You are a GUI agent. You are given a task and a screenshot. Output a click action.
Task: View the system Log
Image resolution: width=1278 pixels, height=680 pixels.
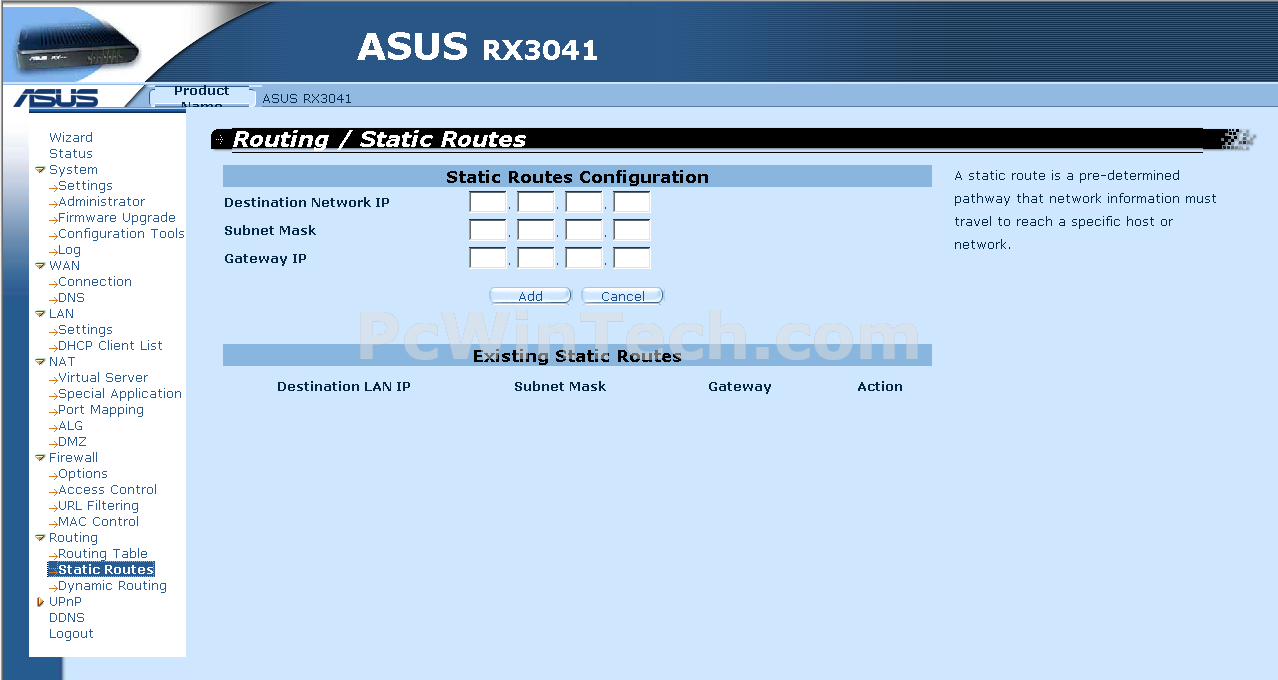click(69, 250)
